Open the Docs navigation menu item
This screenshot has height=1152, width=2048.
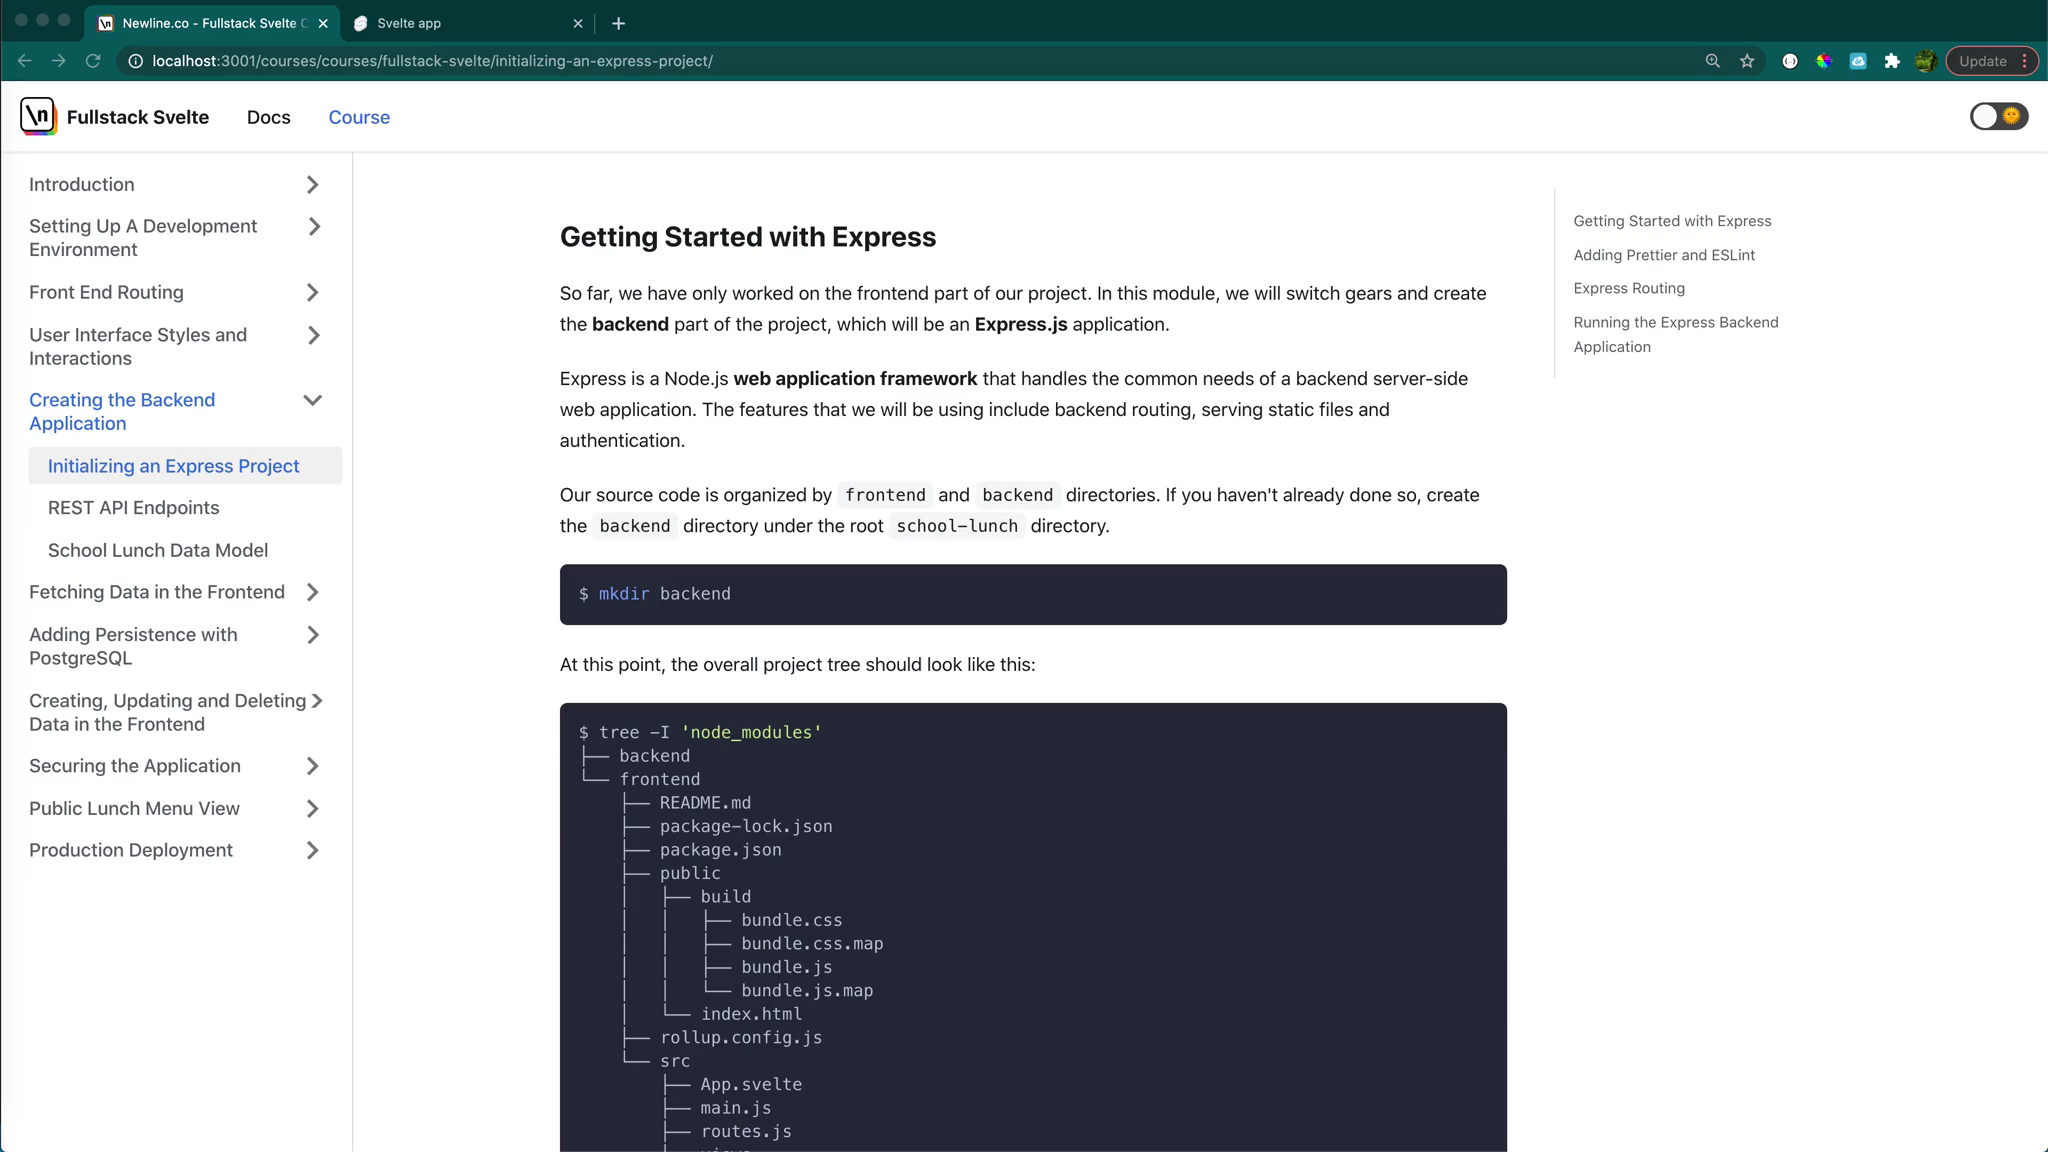[269, 115]
